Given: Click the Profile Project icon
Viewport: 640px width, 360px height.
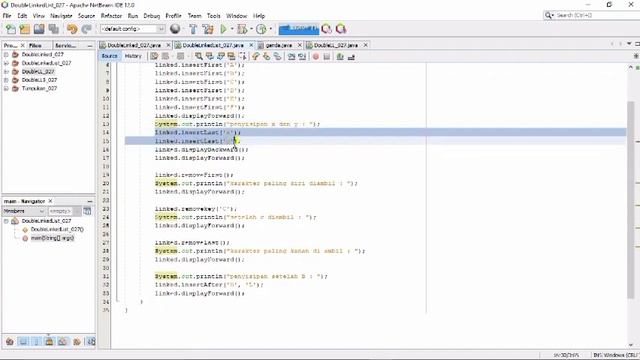Looking at the screenshot, I should (261, 29).
